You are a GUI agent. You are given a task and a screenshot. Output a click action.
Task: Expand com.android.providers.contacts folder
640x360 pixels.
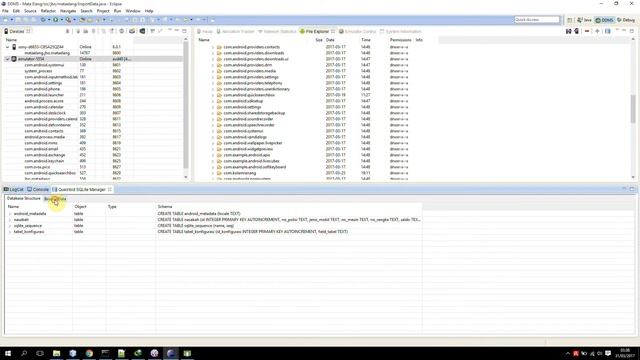pyautogui.click(x=213, y=47)
